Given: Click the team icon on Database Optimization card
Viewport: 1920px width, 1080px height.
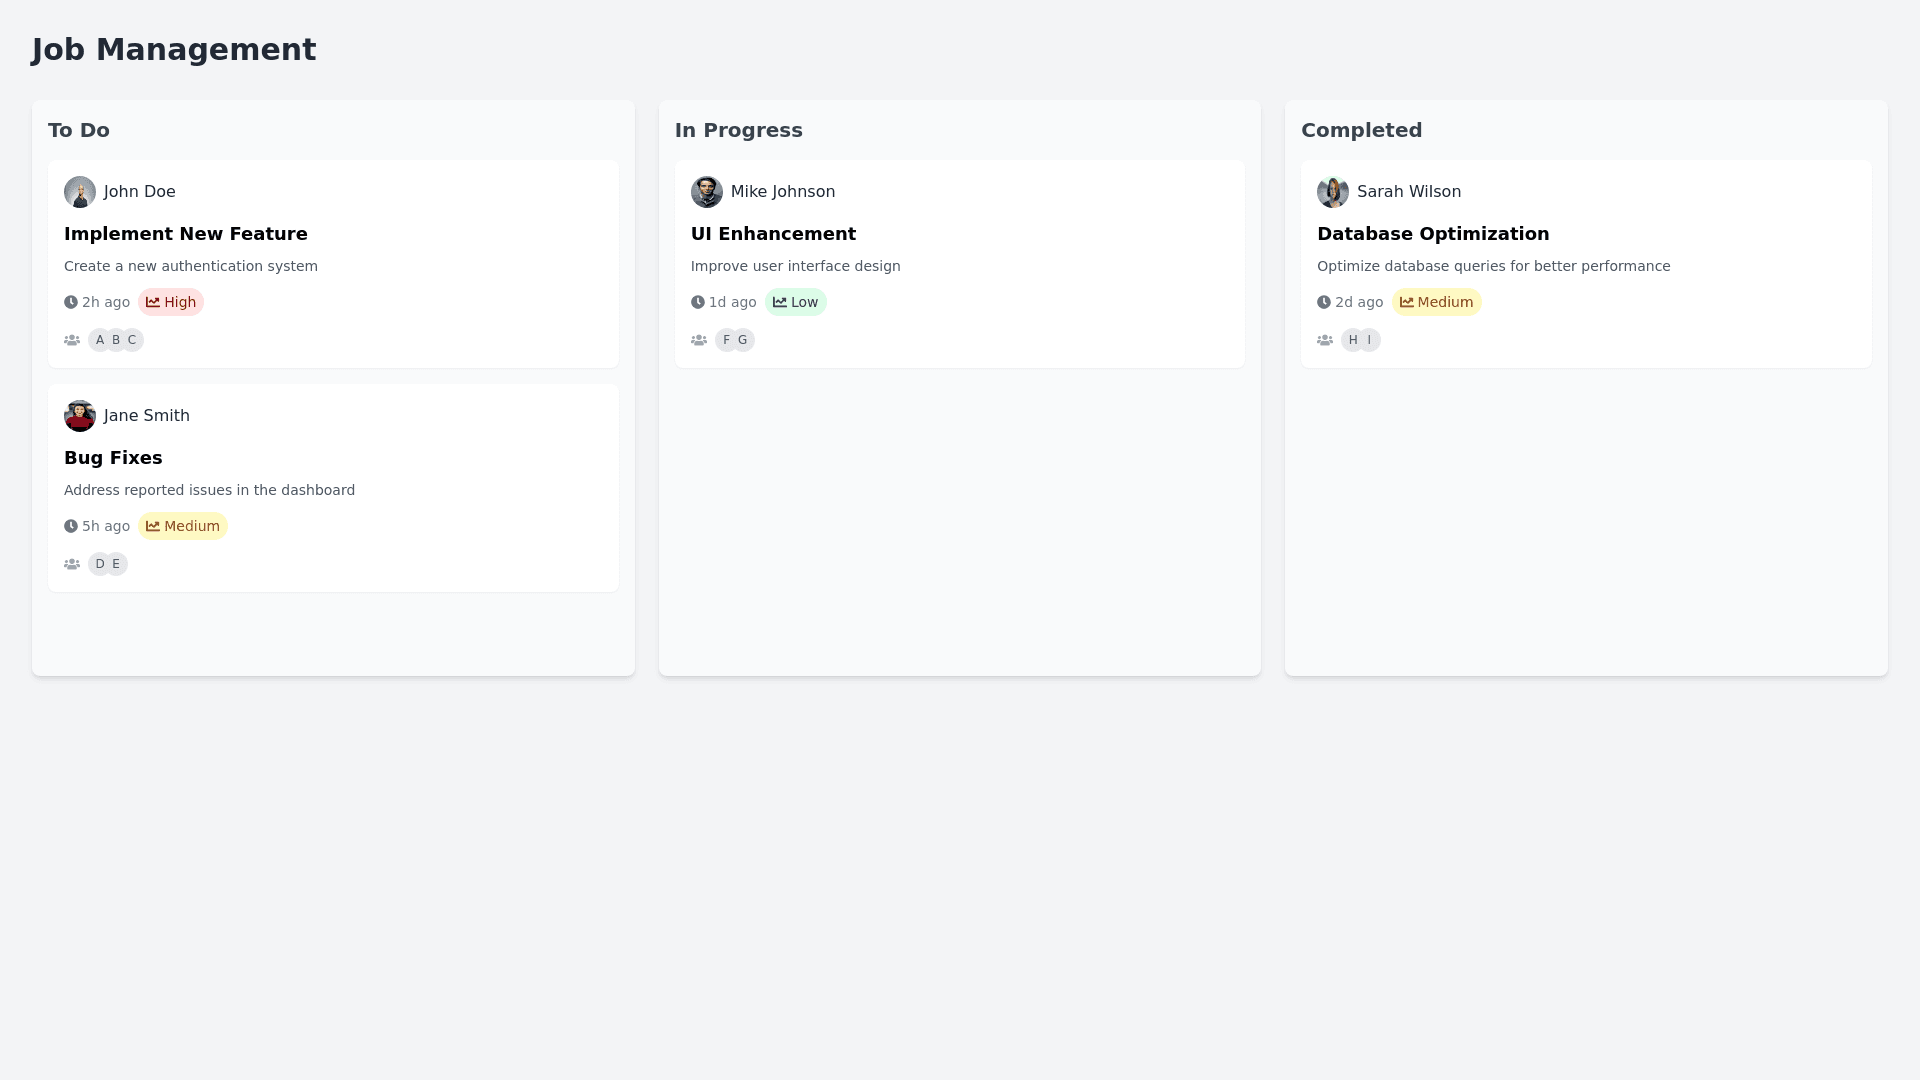Looking at the screenshot, I should (1325, 340).
